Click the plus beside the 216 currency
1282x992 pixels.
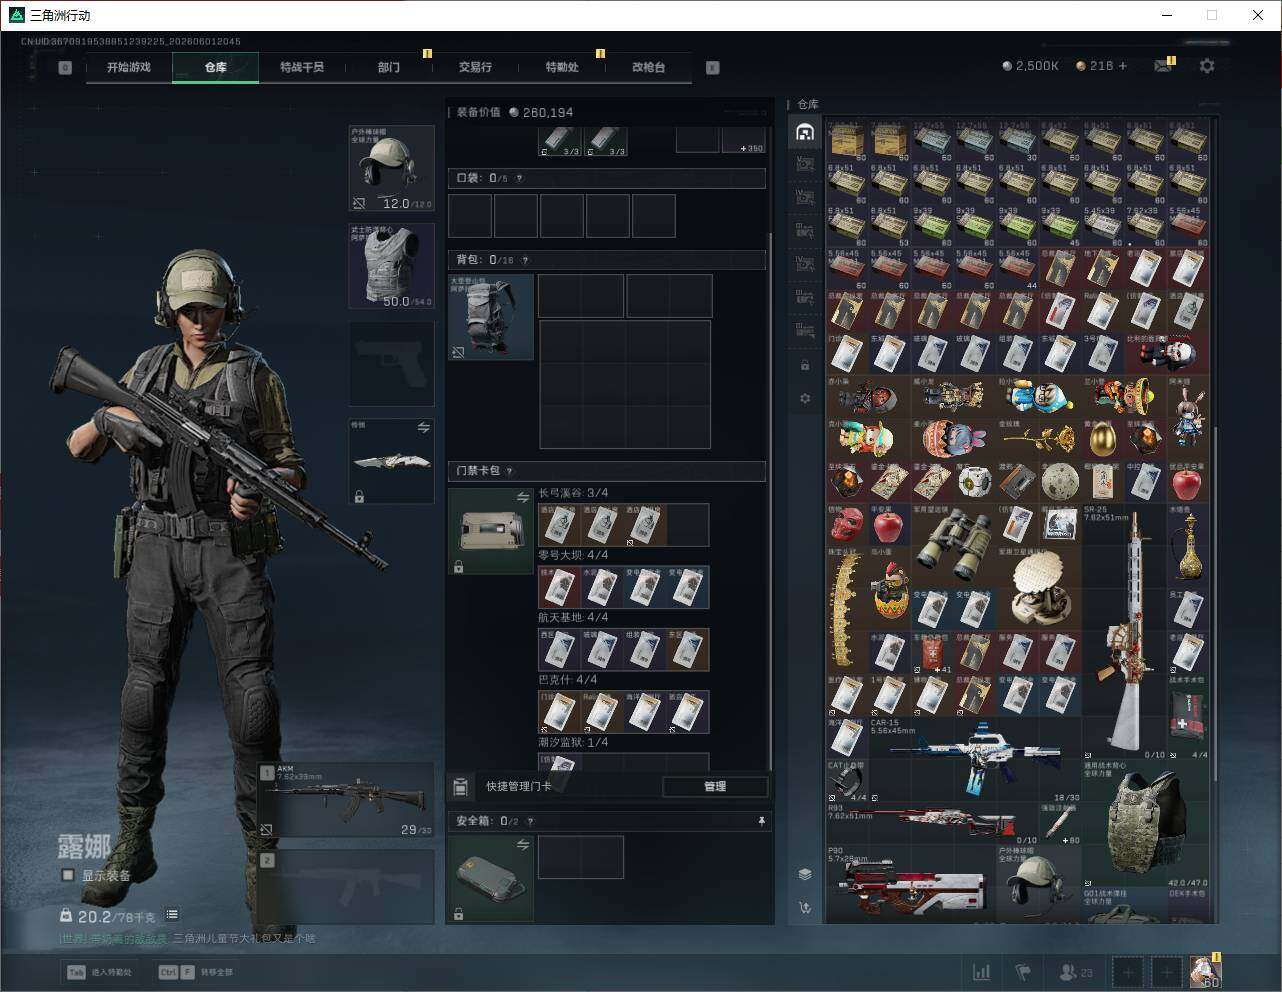[1123, 66]
